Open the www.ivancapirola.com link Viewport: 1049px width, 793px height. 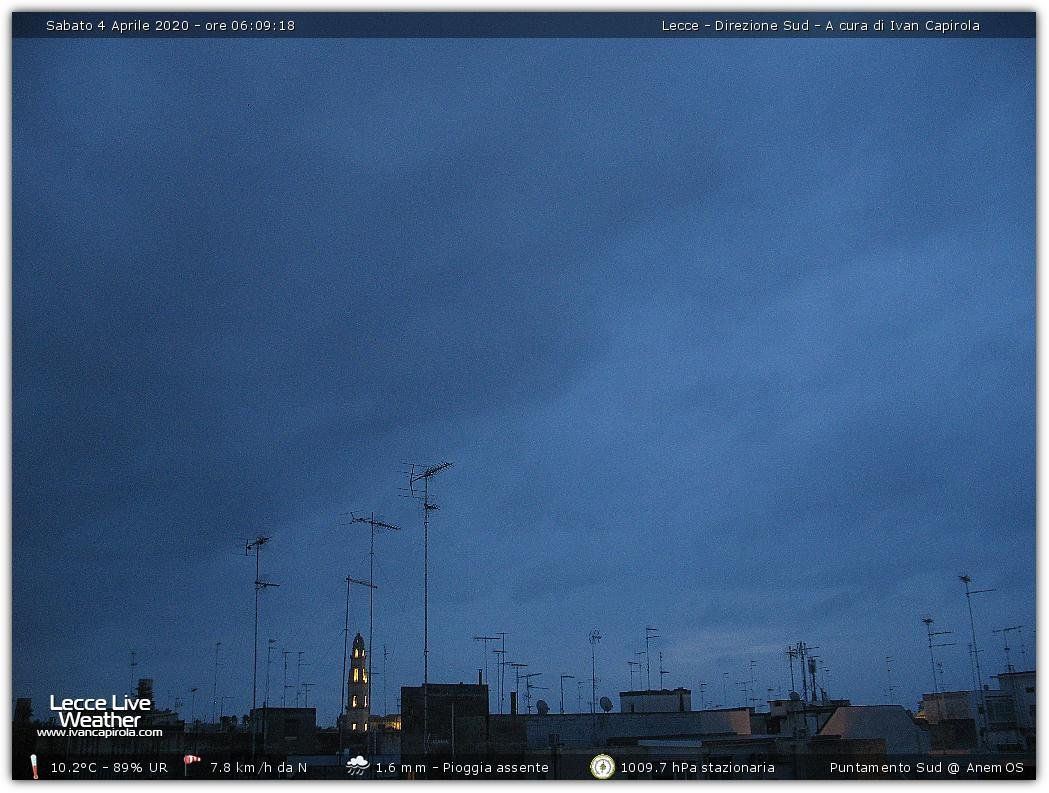(x=100, y=733)
